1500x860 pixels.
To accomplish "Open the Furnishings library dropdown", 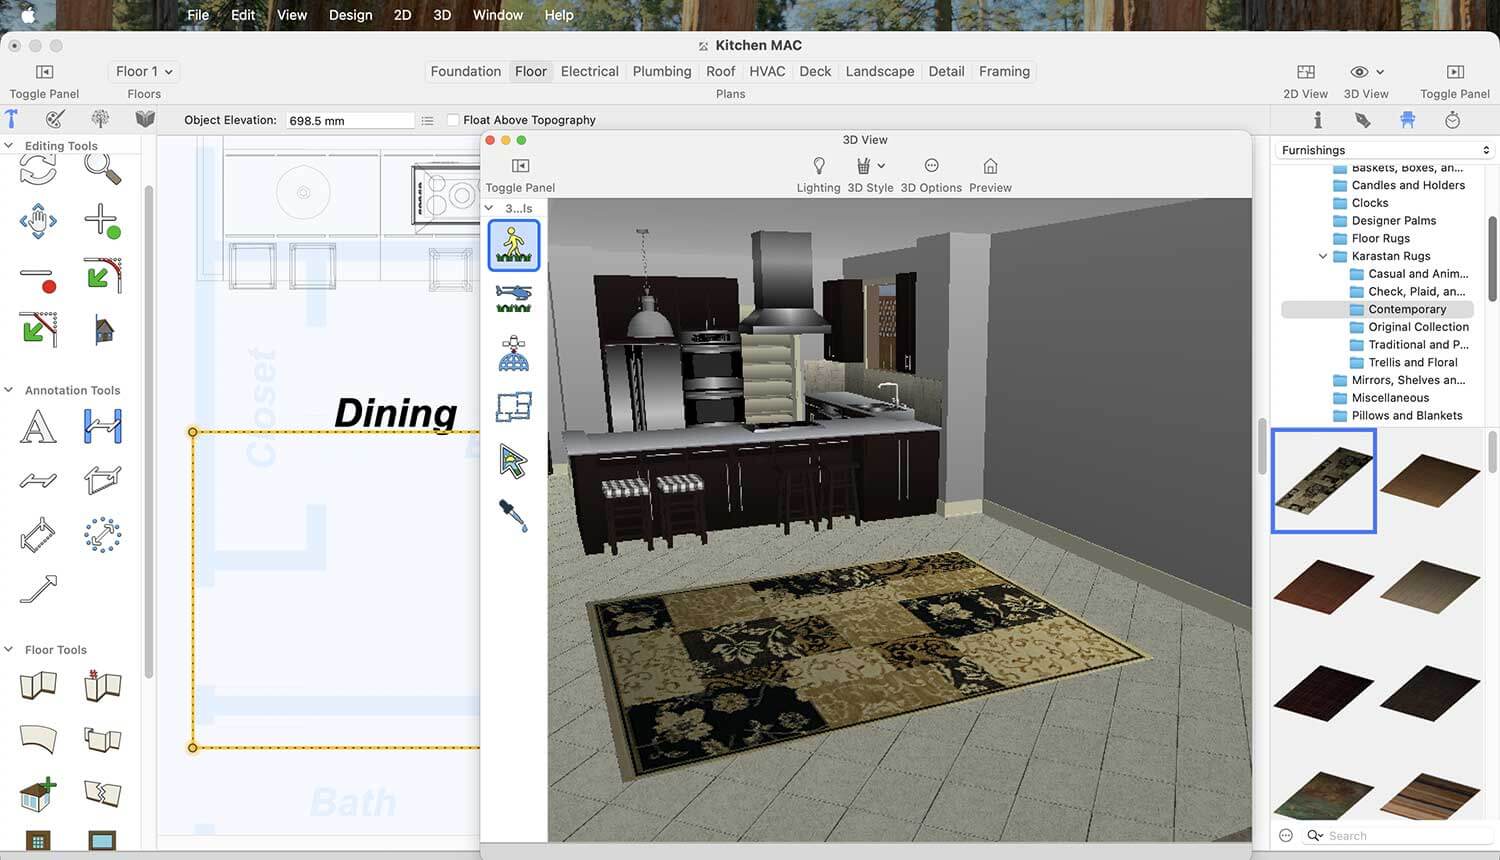I will pos(1385,150).
